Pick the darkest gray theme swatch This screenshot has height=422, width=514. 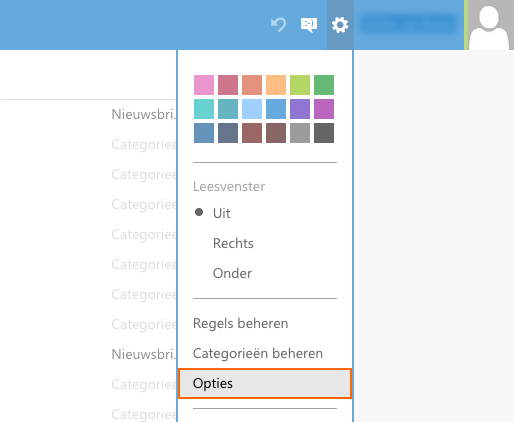(x=324, y=133)
